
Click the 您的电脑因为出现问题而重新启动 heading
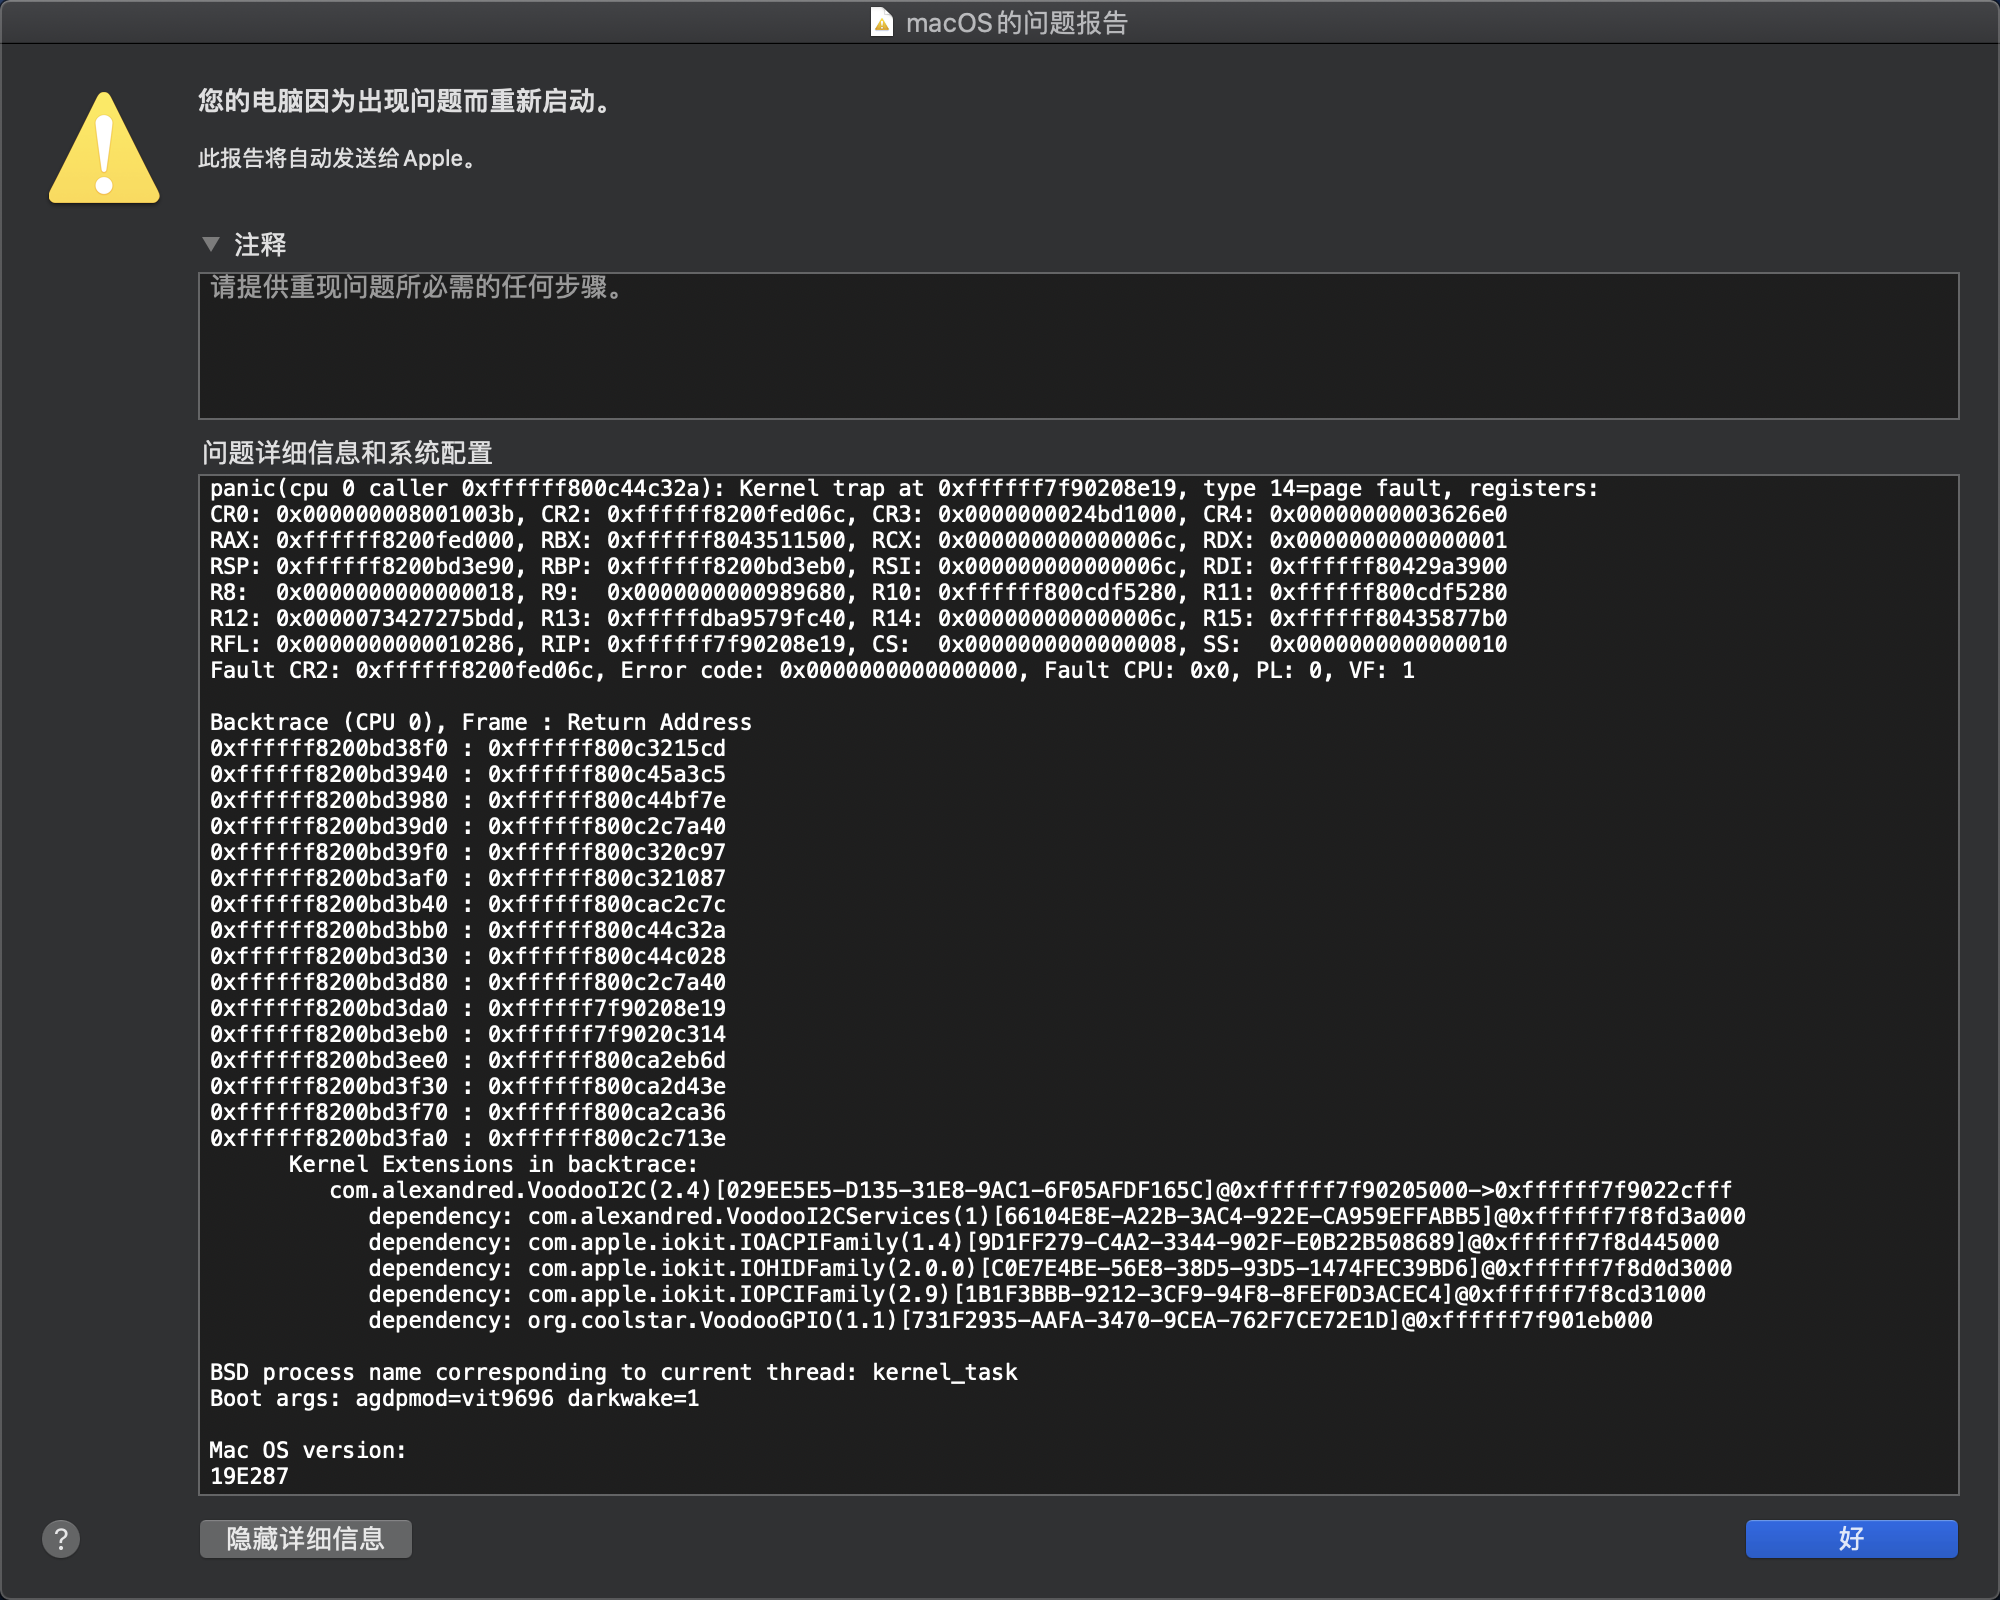[x=405, y=101]
